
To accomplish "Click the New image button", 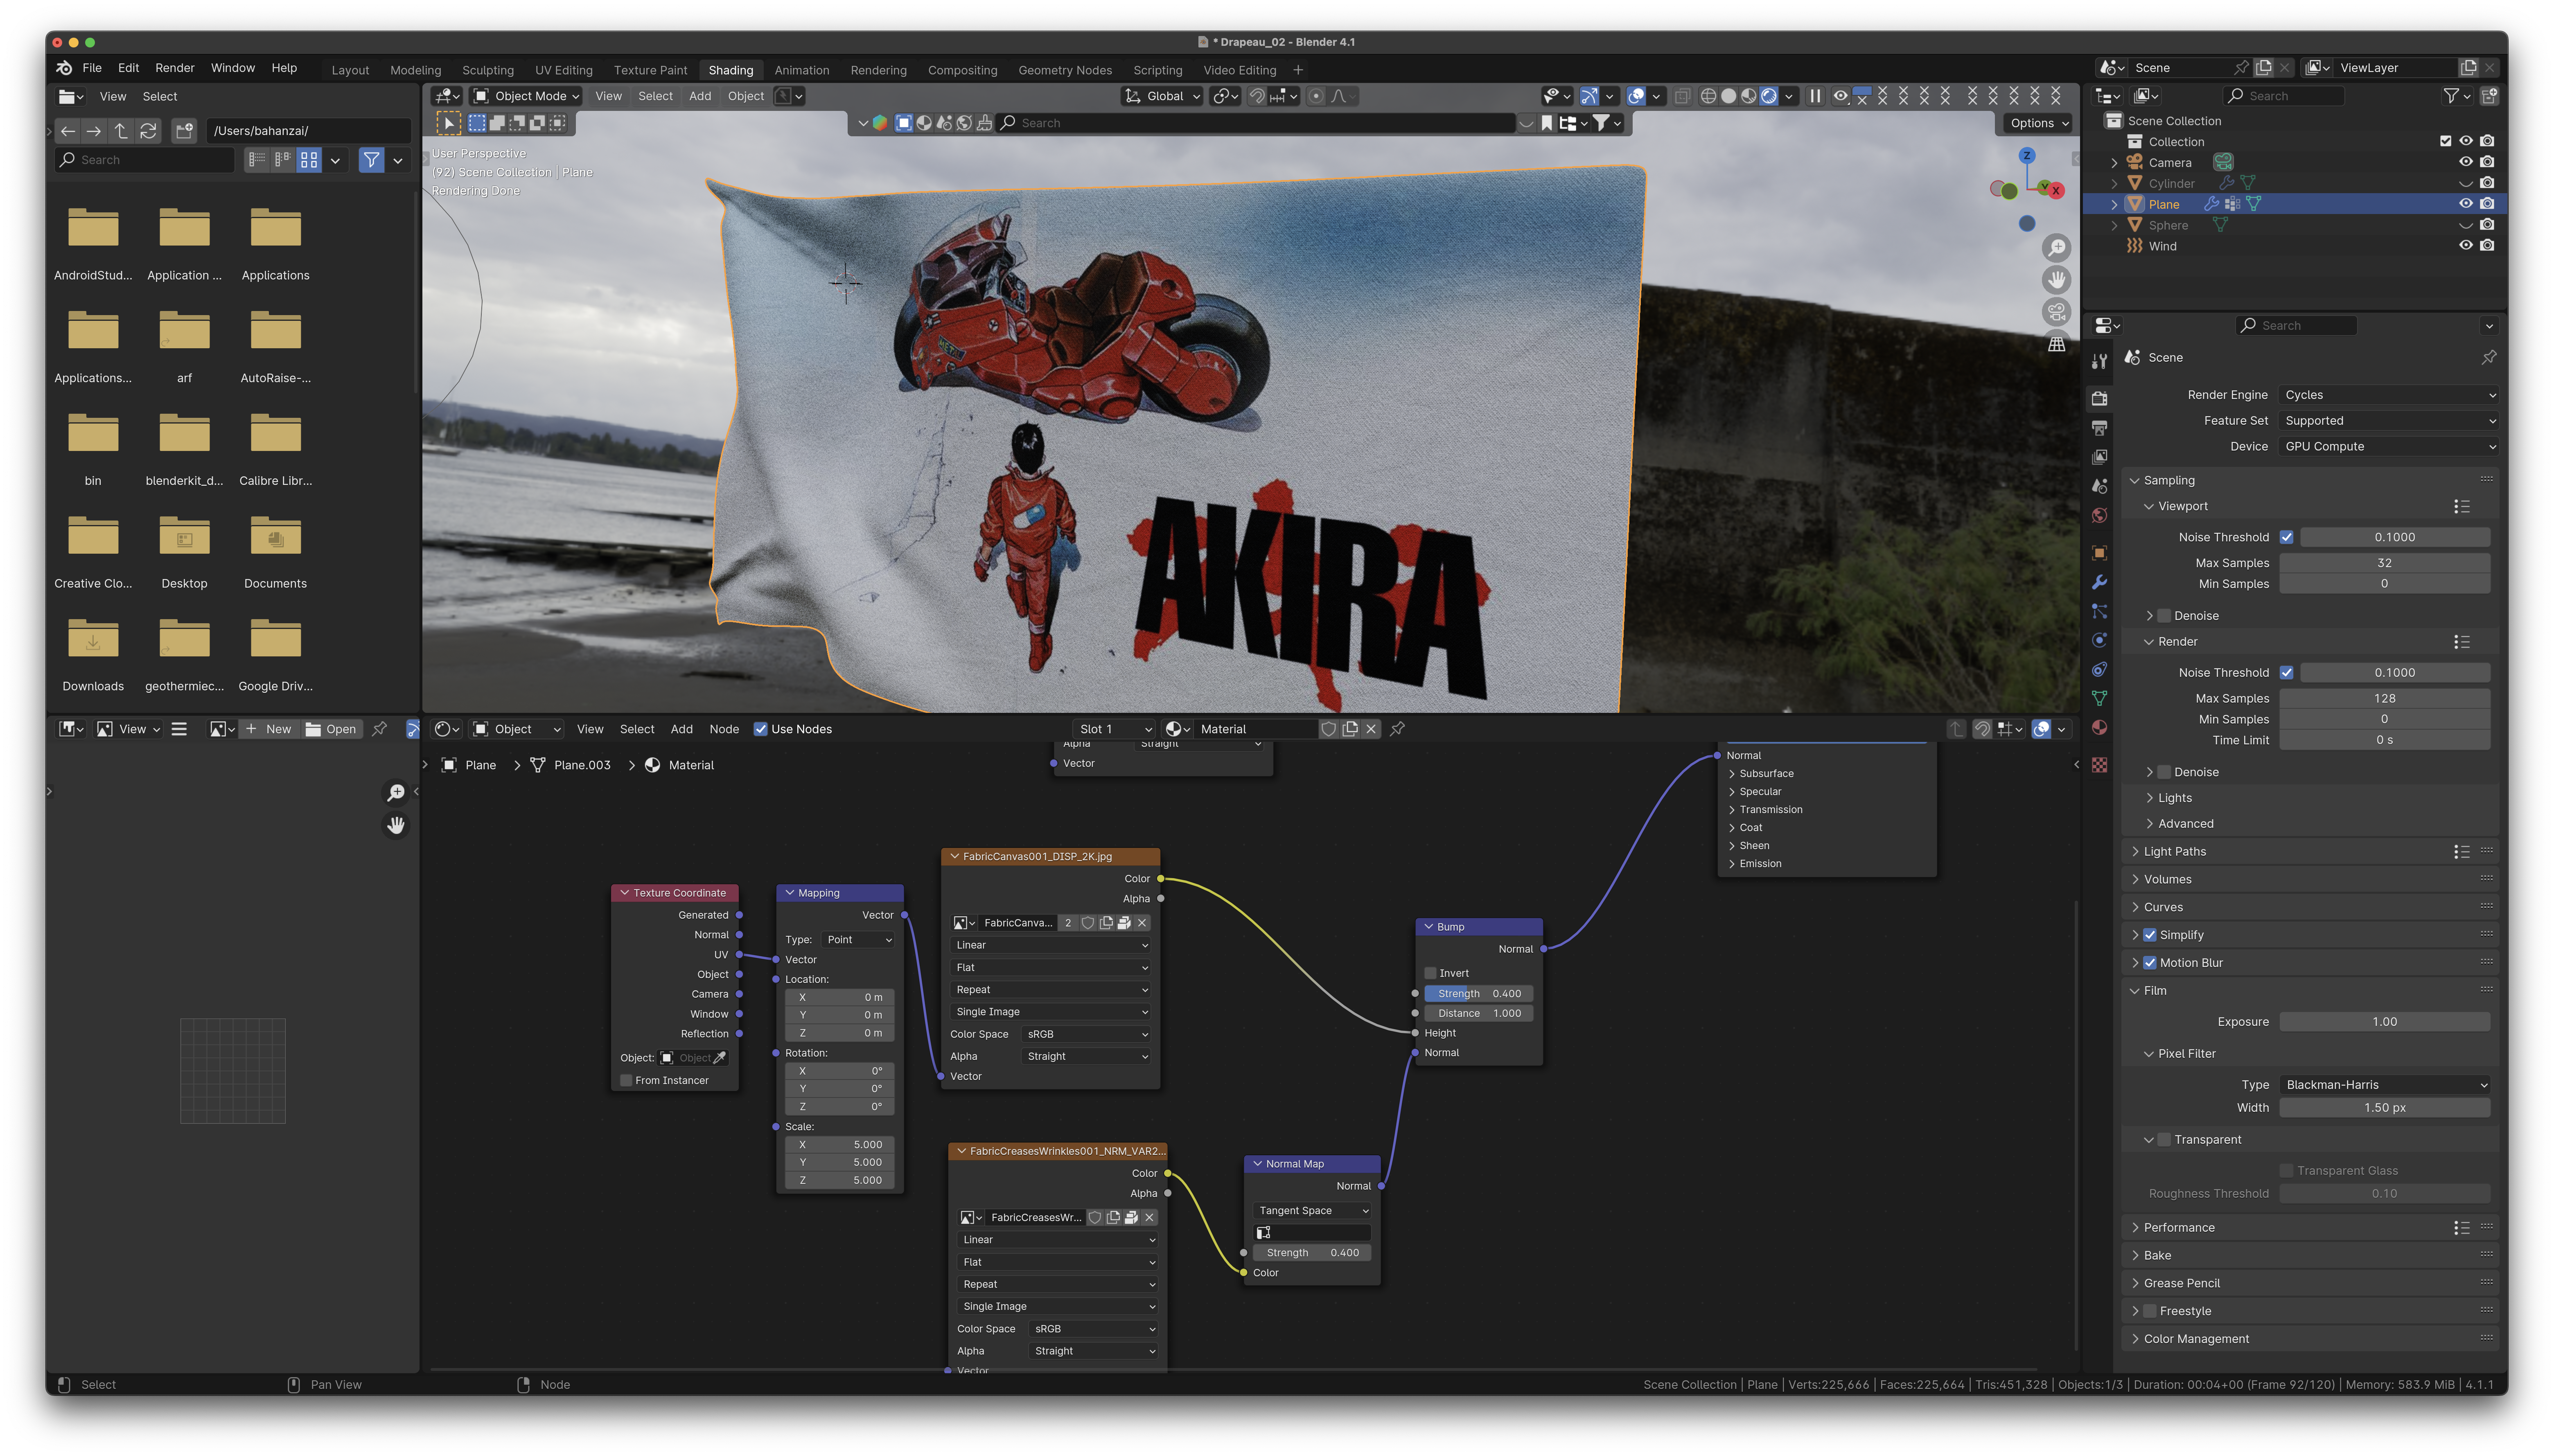I will (x=269, y=729).
